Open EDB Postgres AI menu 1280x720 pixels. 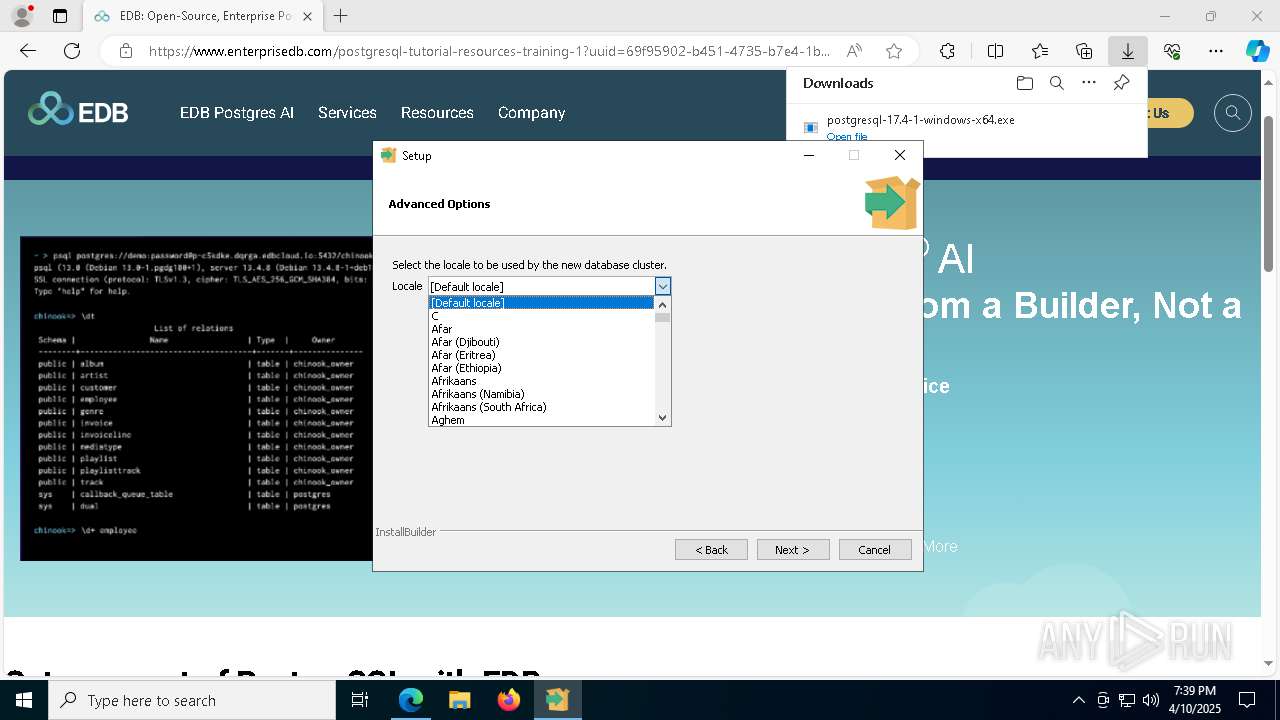click(x=237, y=113)
